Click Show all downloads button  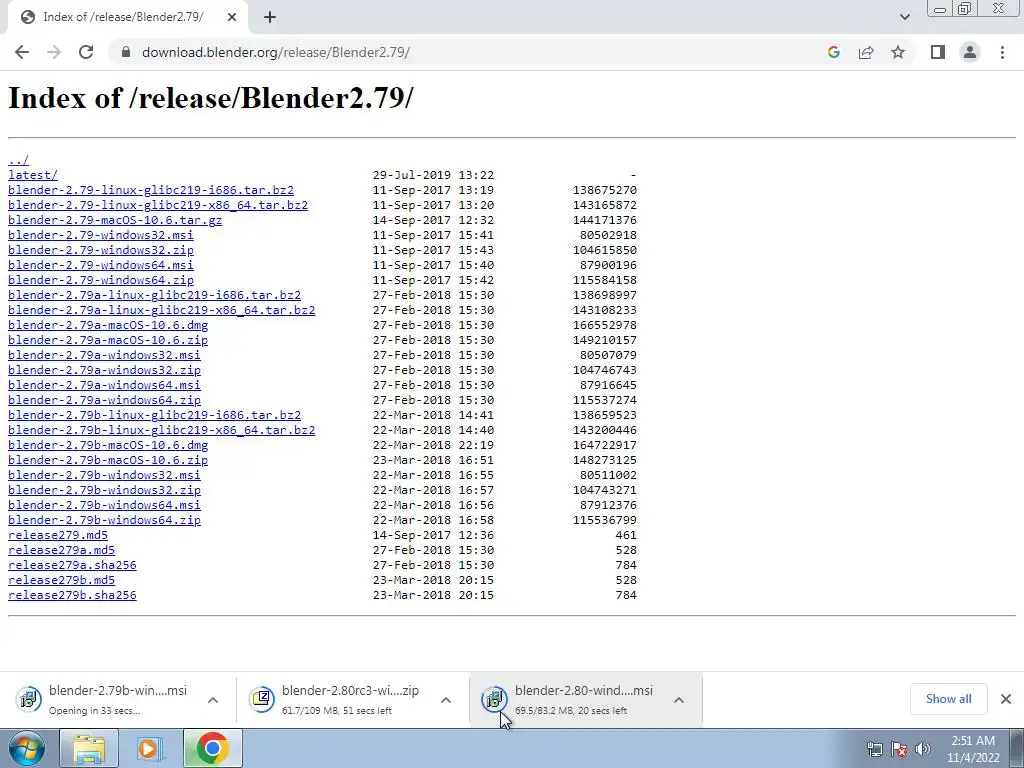(948, 699)
